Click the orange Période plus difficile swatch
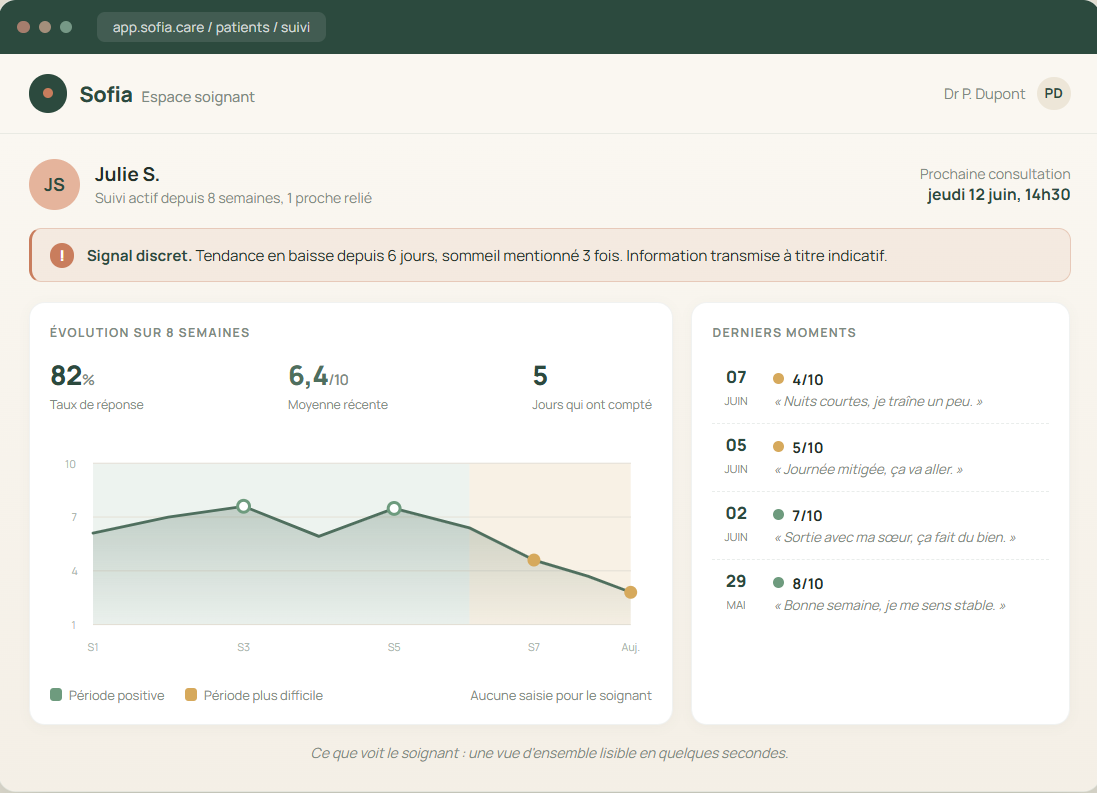Viewport: 1097px width, 793px height. tap(190, 694)
